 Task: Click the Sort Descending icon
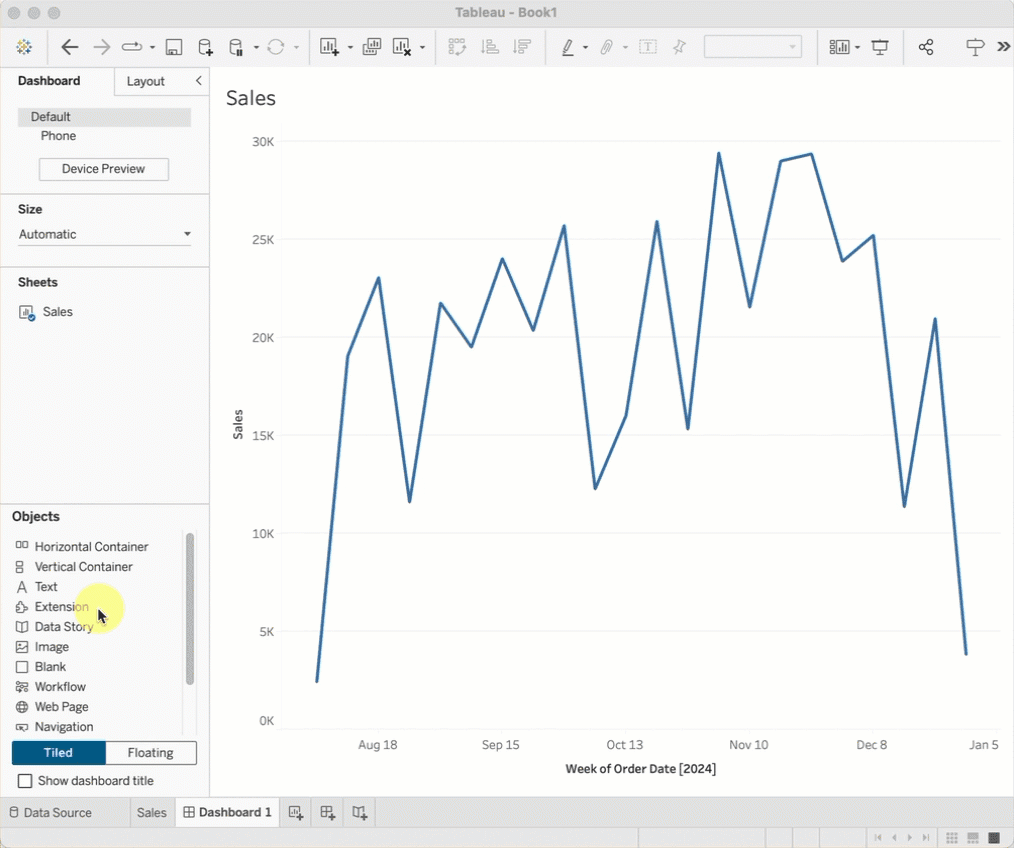(x=521, y=47)
